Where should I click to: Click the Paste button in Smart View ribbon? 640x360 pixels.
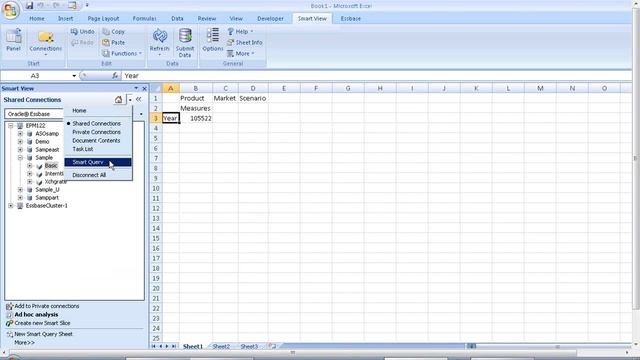114,42
